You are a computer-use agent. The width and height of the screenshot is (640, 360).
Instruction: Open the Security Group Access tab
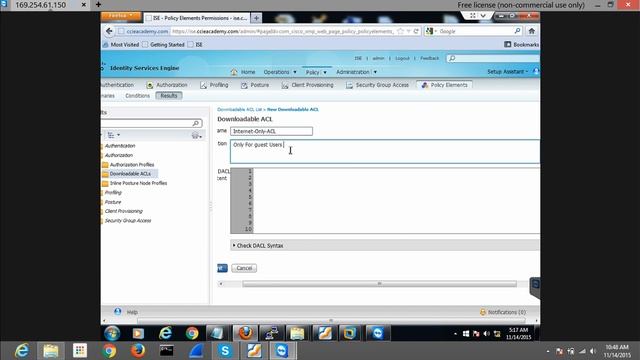point(377,85)
